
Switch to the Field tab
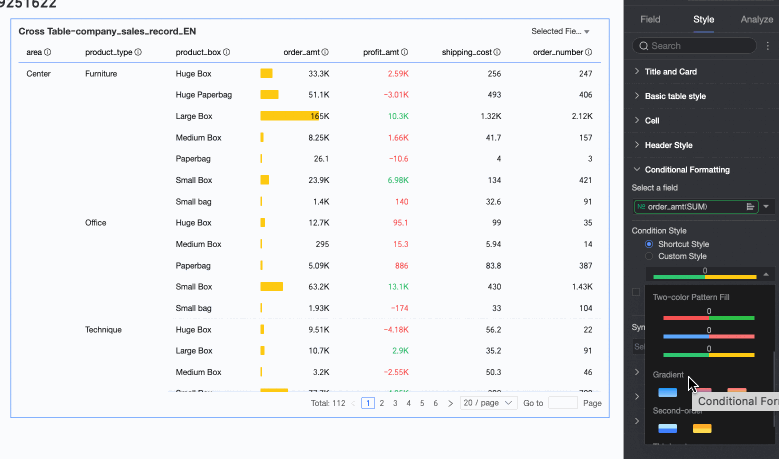click(650, 19)
